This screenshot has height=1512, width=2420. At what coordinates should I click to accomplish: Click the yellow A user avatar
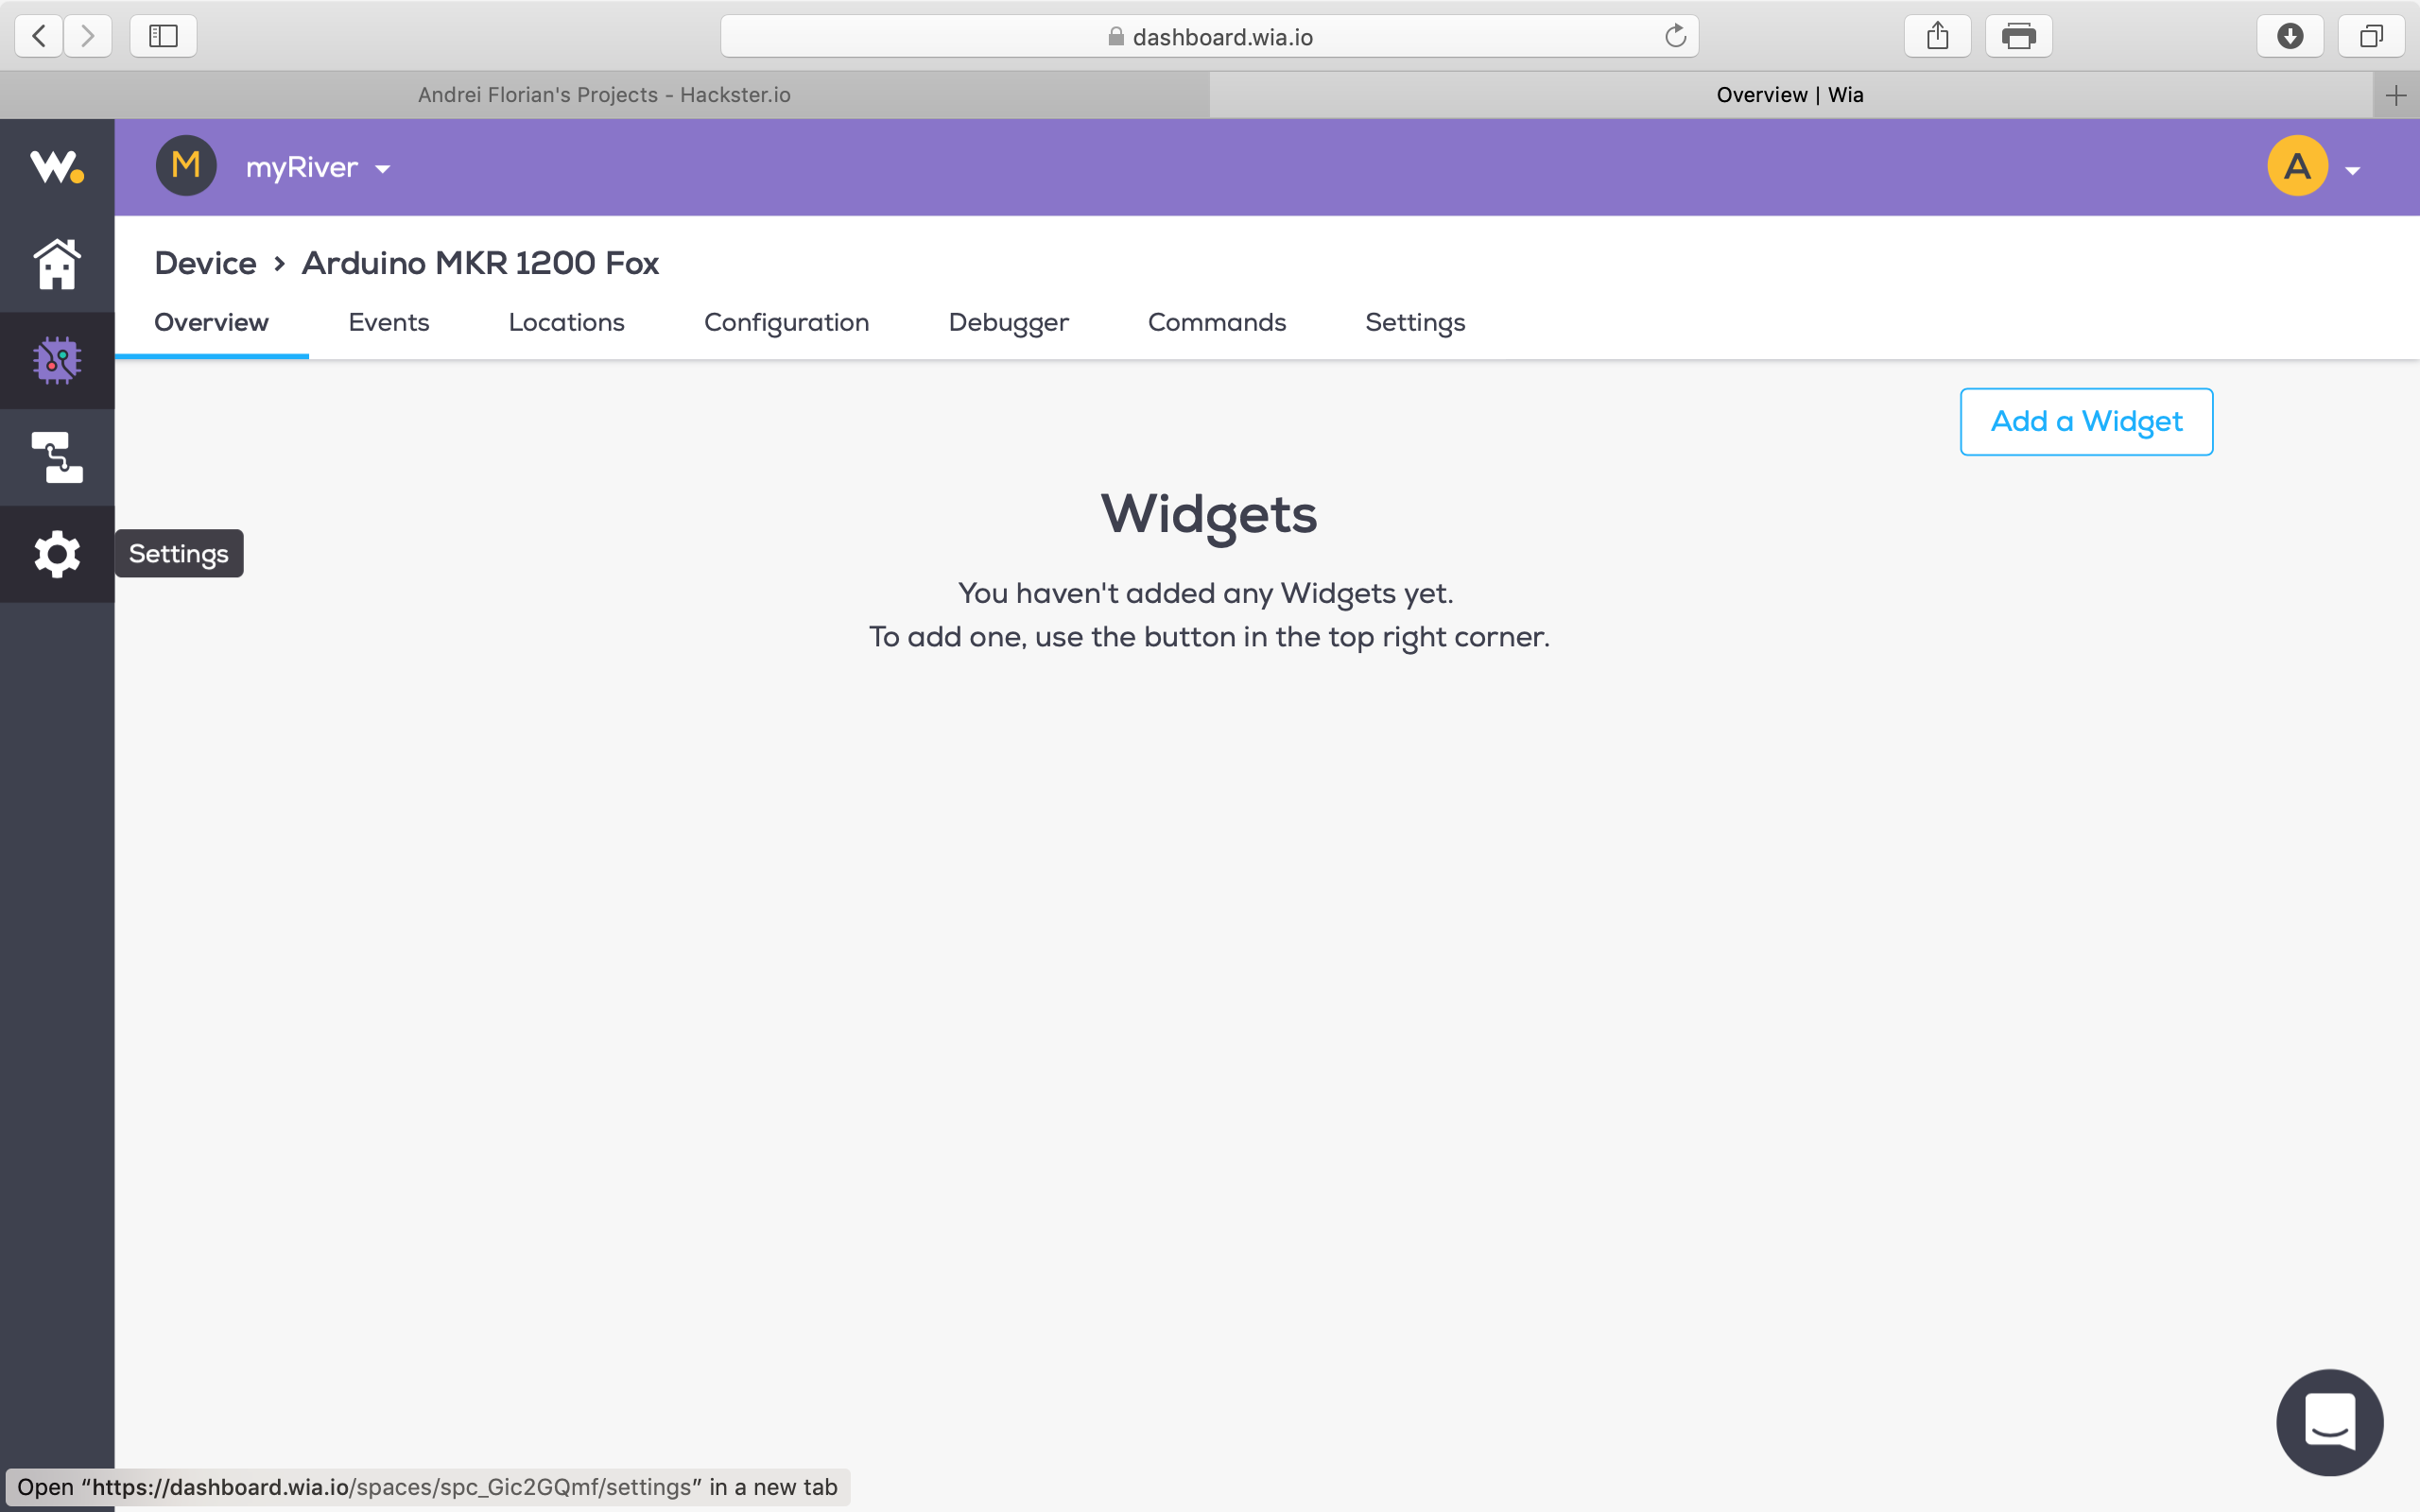point(2297,166)
